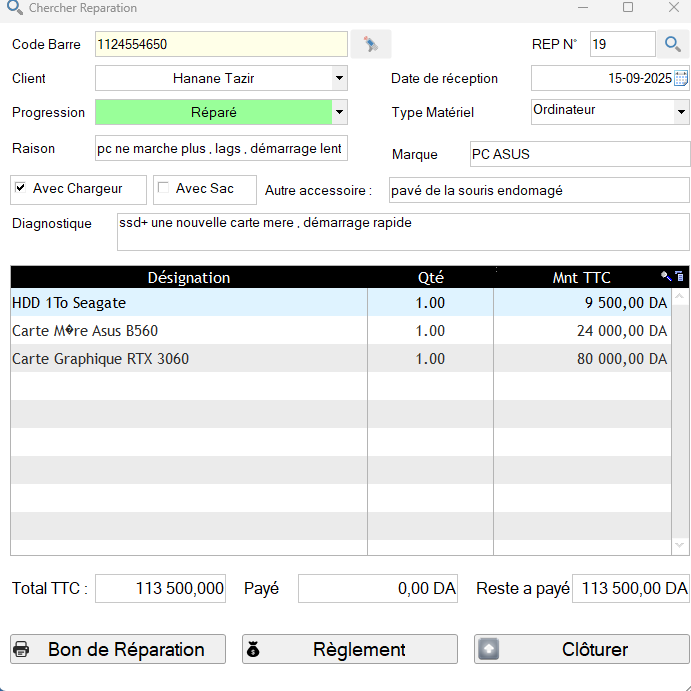This screenshot has height=691, width=691.
Task: Enable the Avec Sac checkbox
Action: 163,188
